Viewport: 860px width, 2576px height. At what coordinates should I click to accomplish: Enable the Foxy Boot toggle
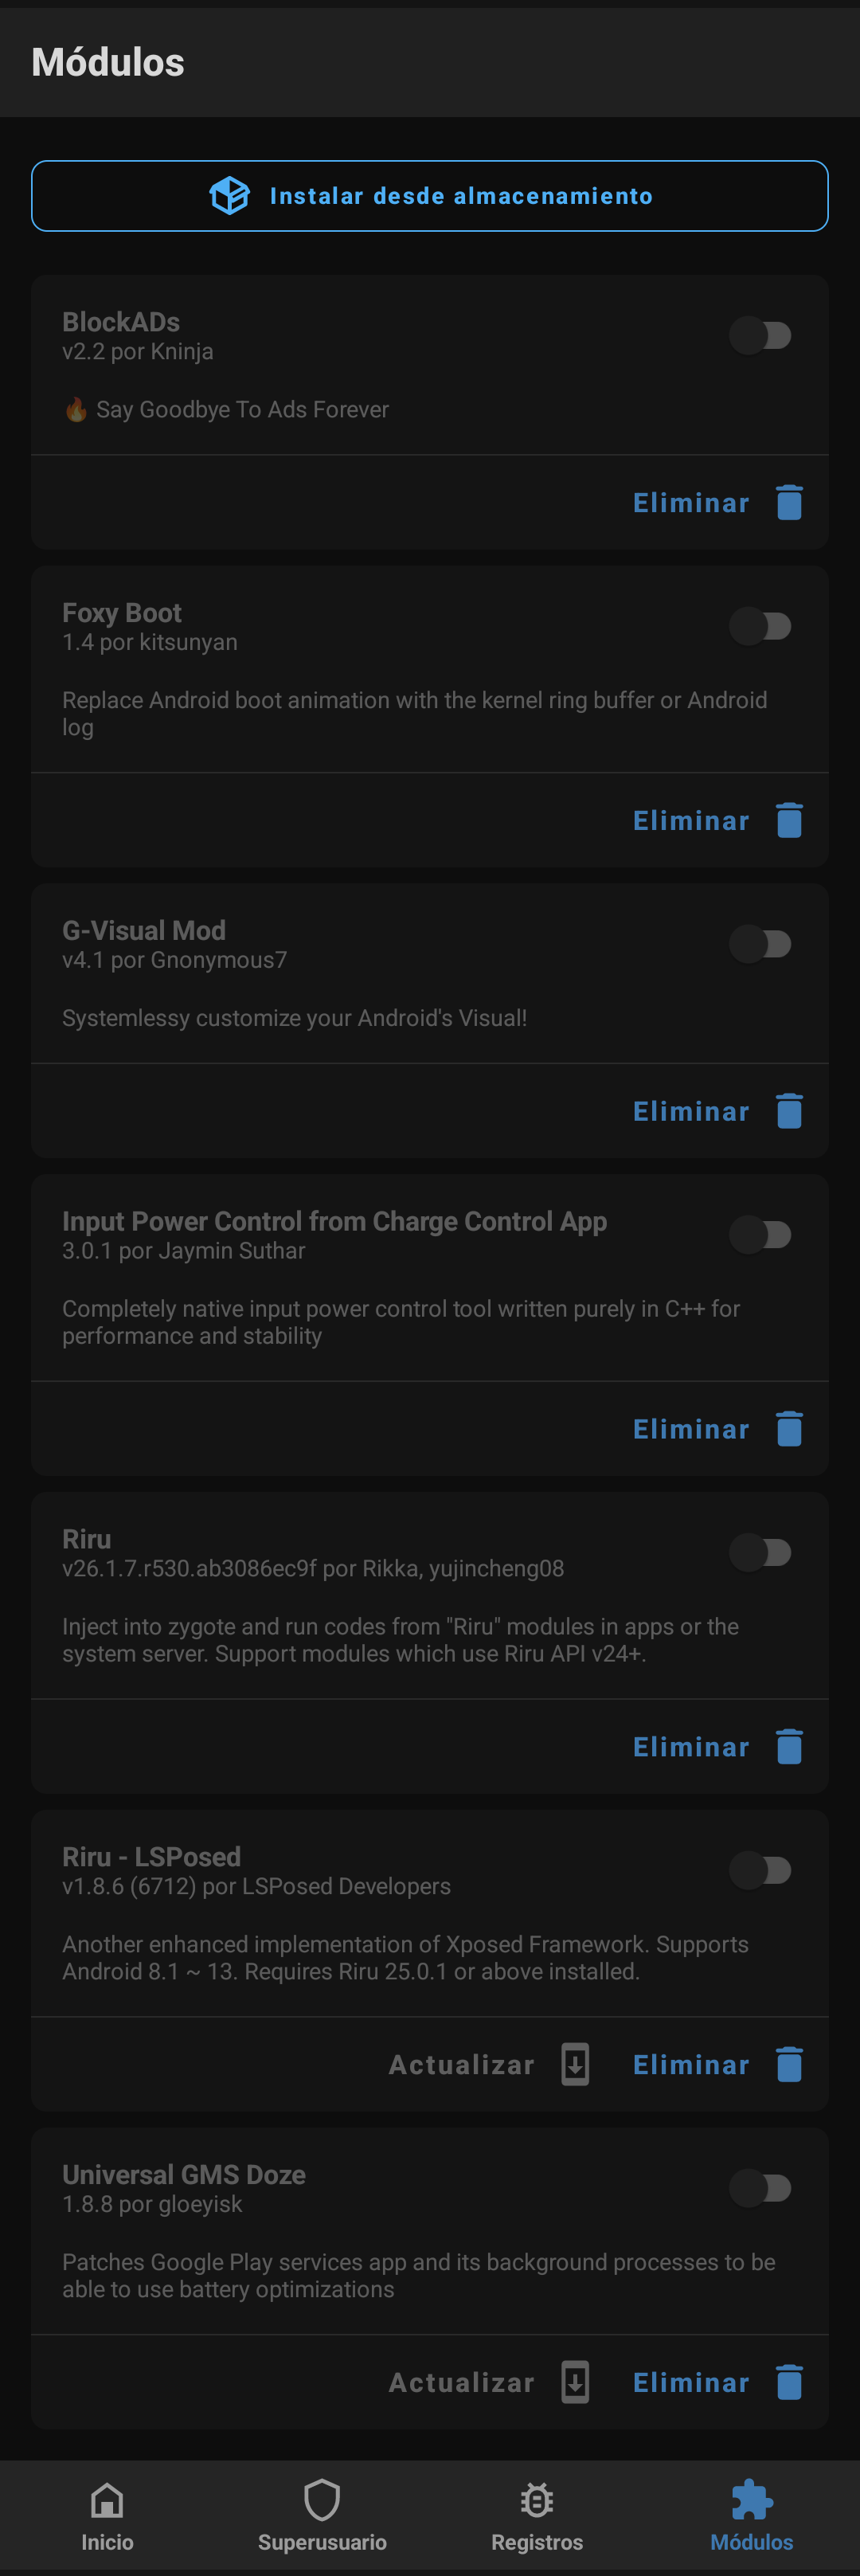(x=760, y=626)
